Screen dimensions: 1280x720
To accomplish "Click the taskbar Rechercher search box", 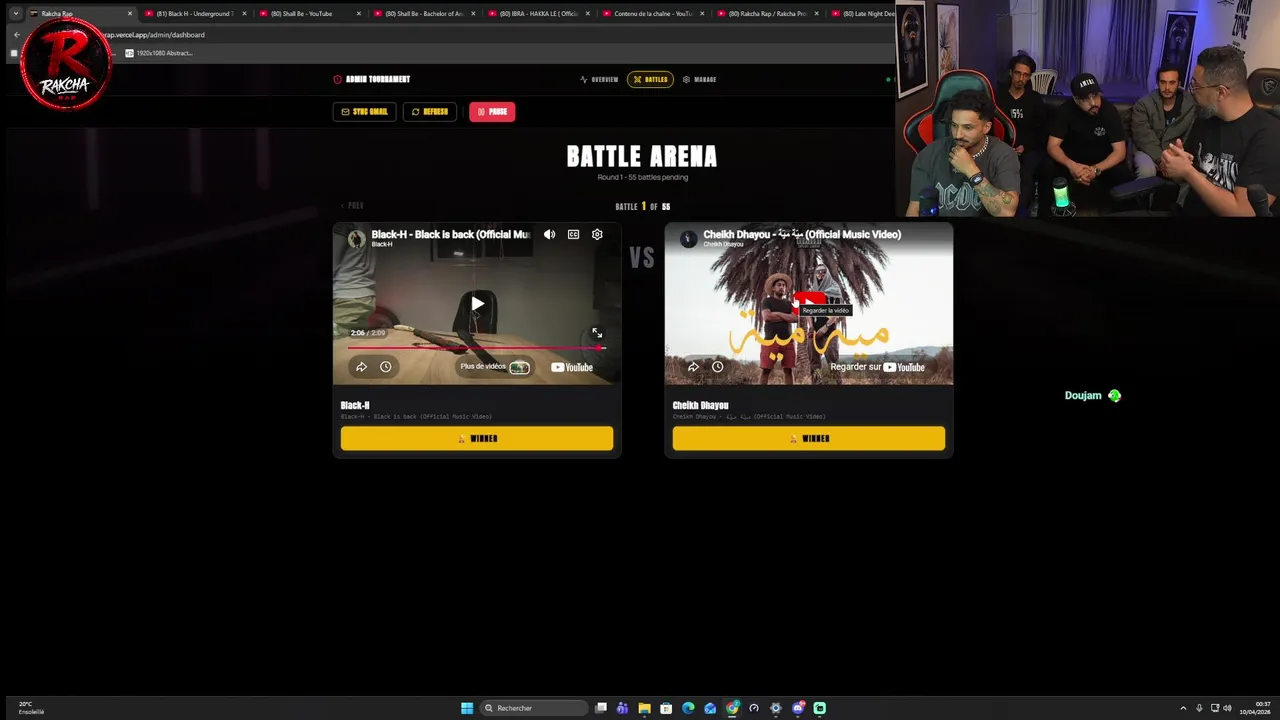I will pos(533,708).
